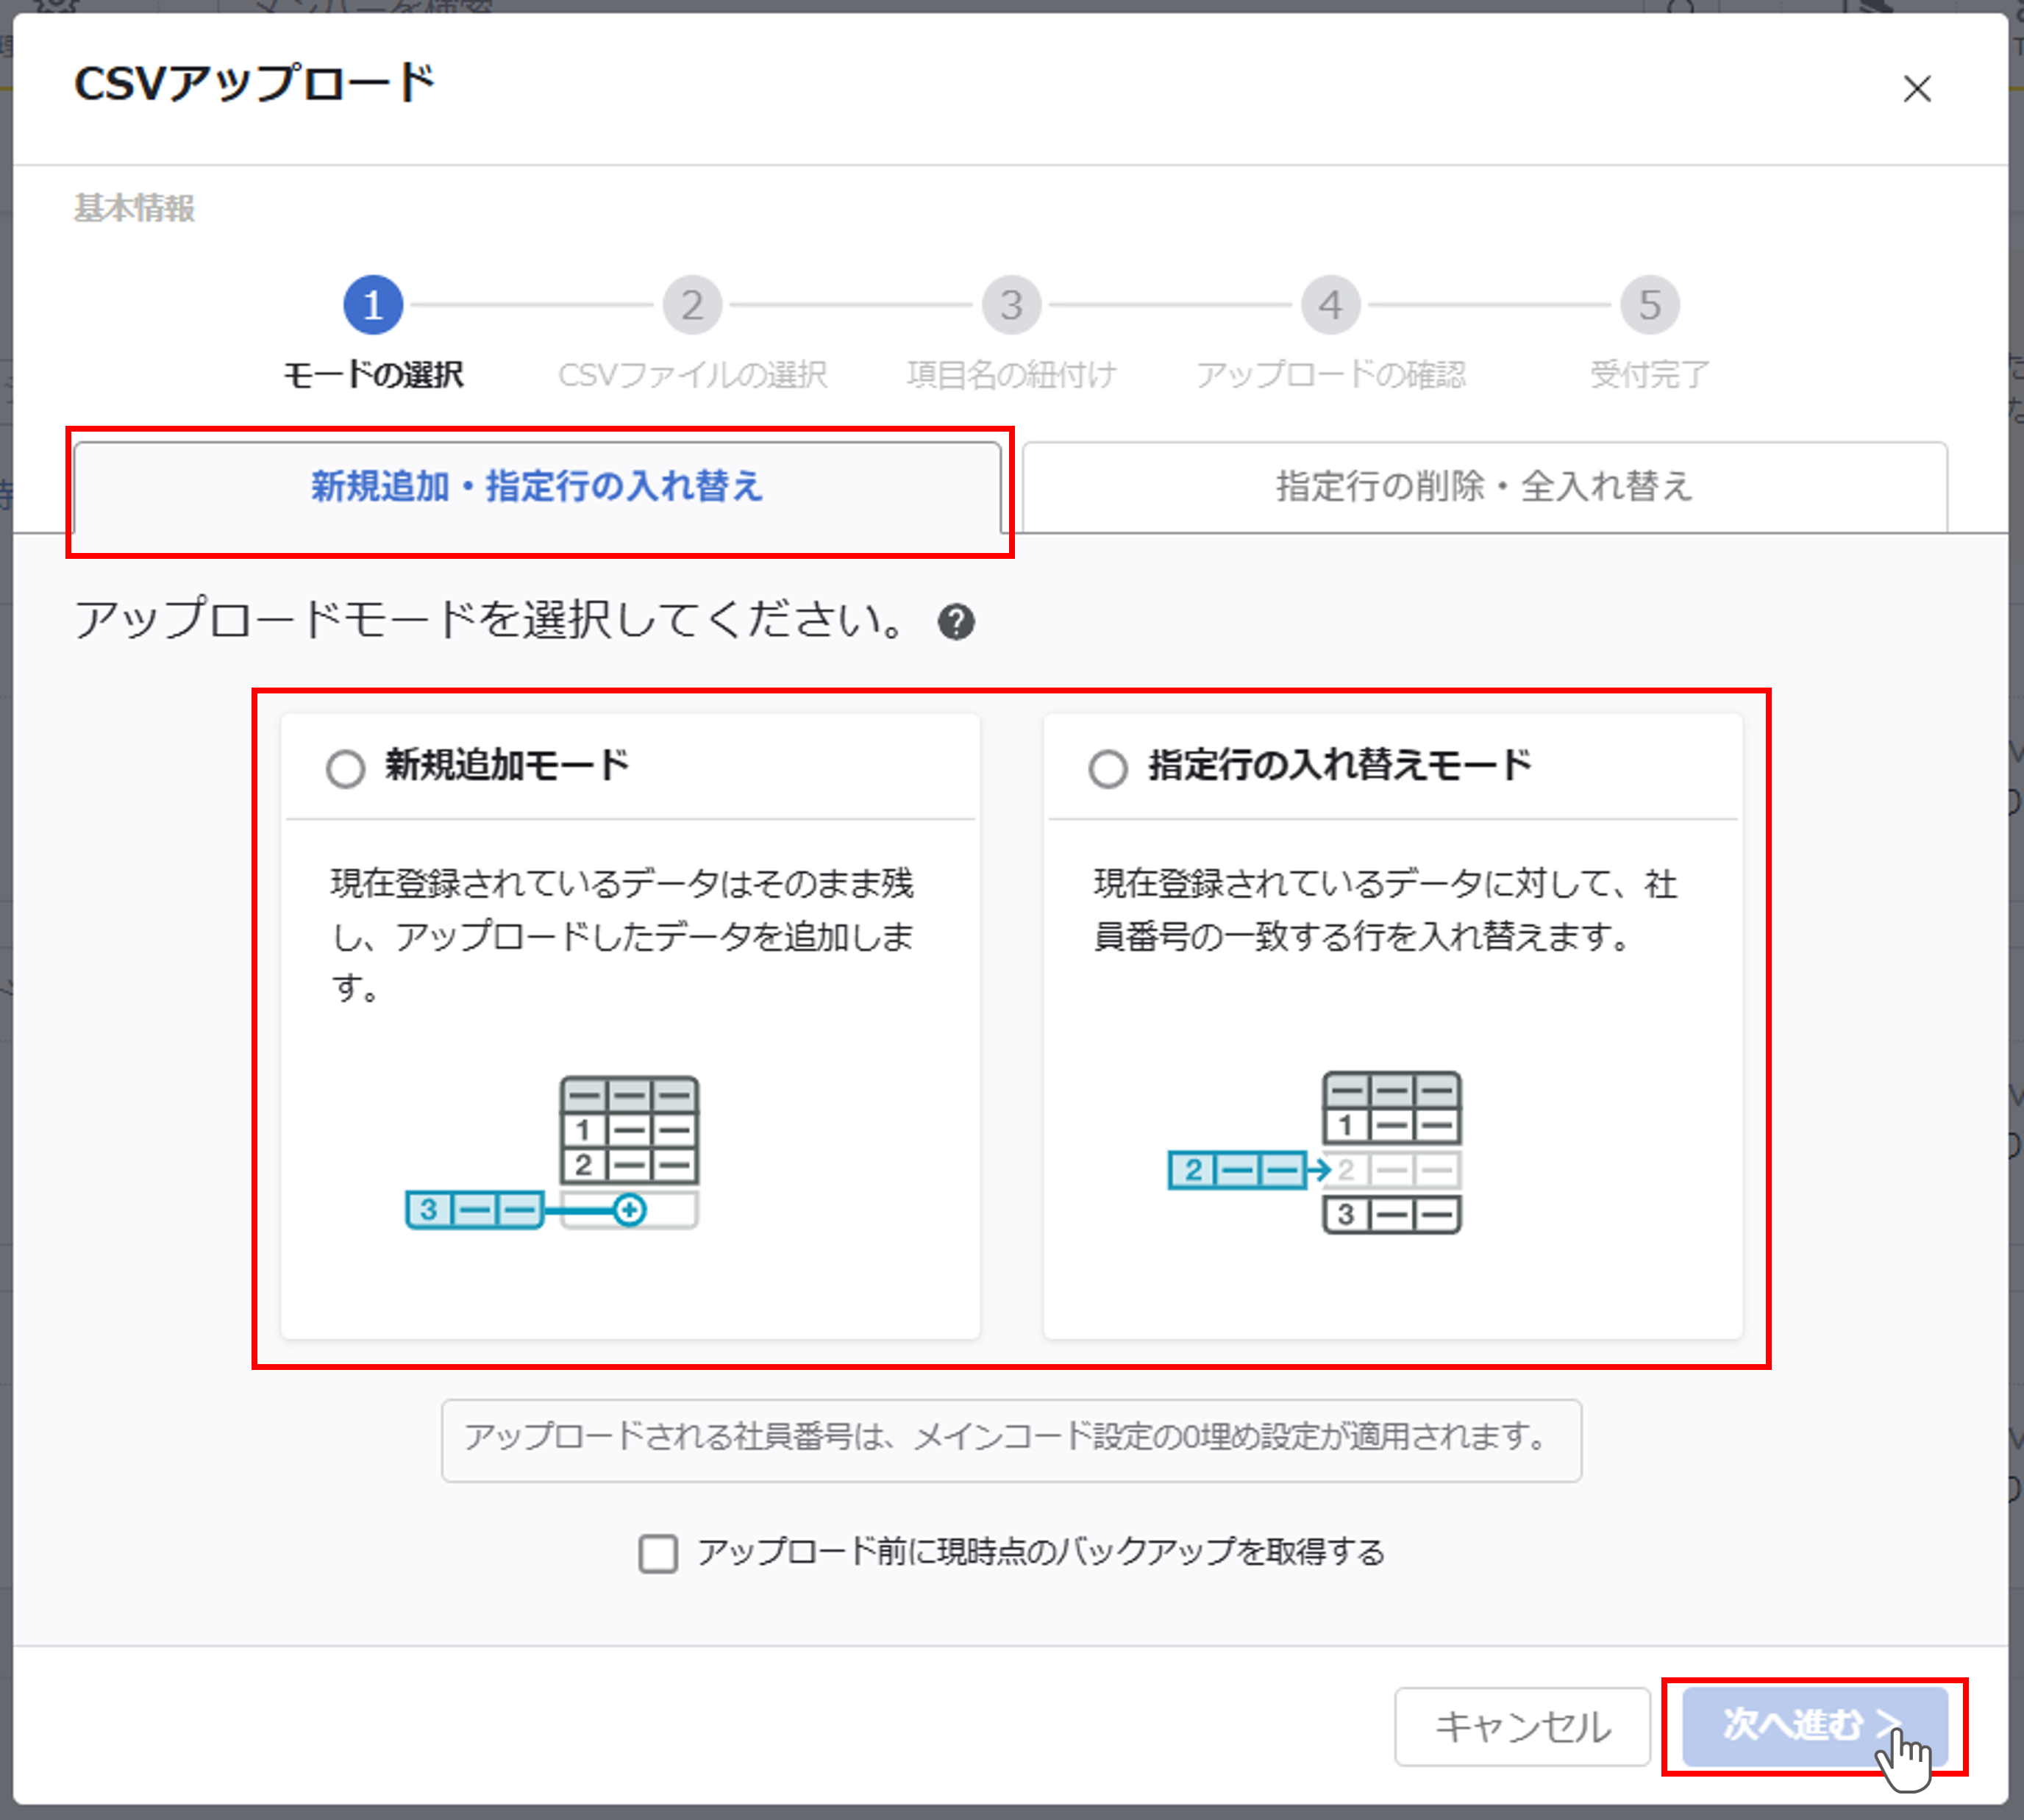
Task: Select the 新規追加モード radio button
Action: (x=345, y=768)
